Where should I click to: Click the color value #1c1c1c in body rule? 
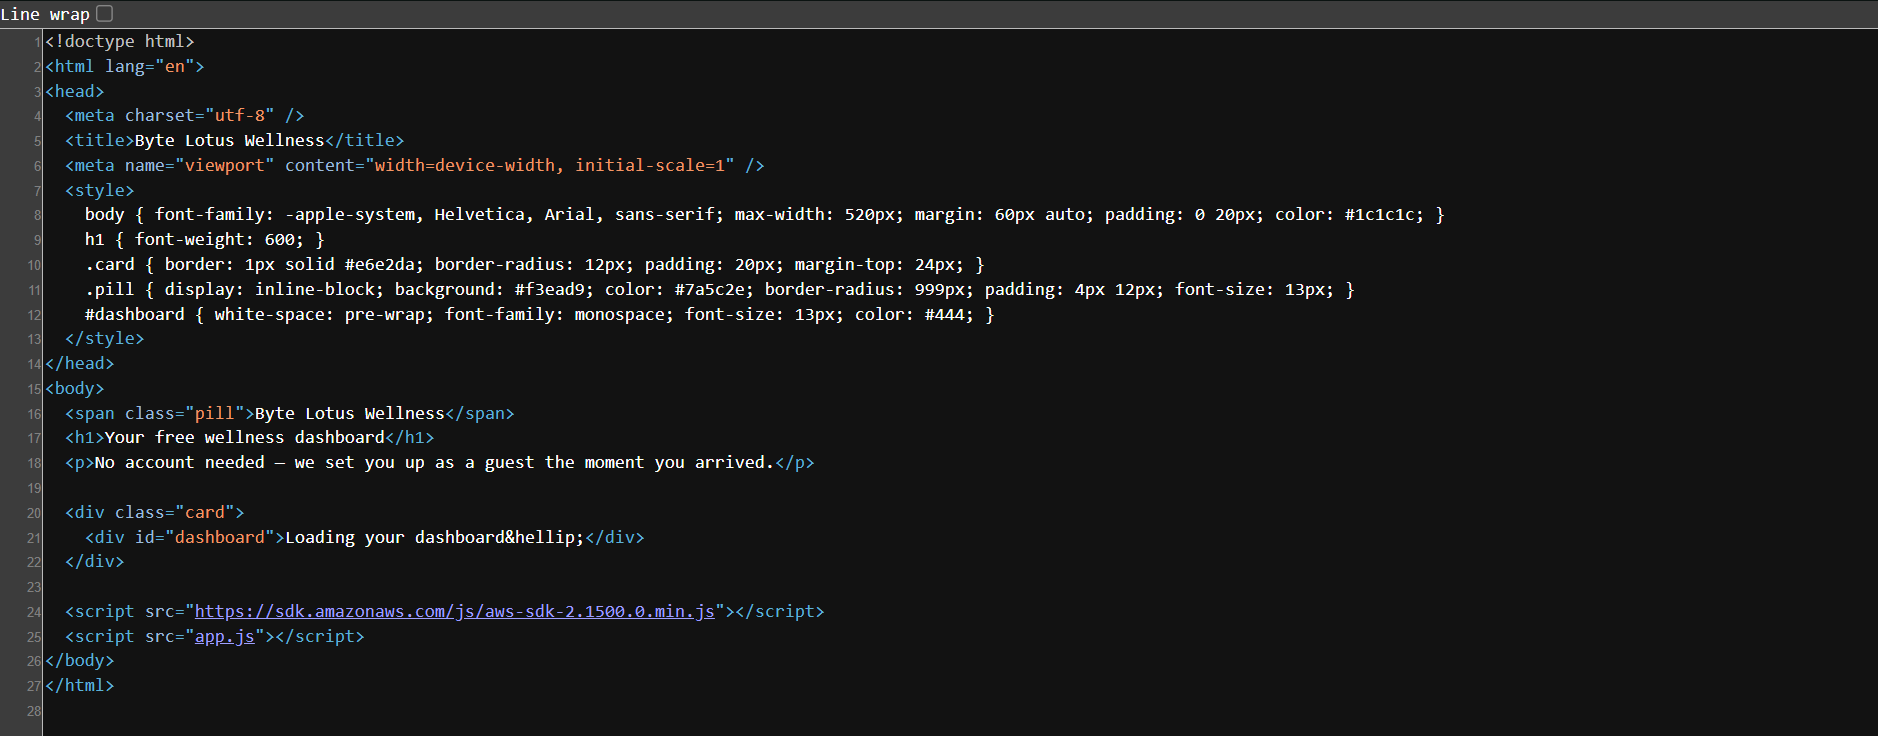[x=1384, y=214]
